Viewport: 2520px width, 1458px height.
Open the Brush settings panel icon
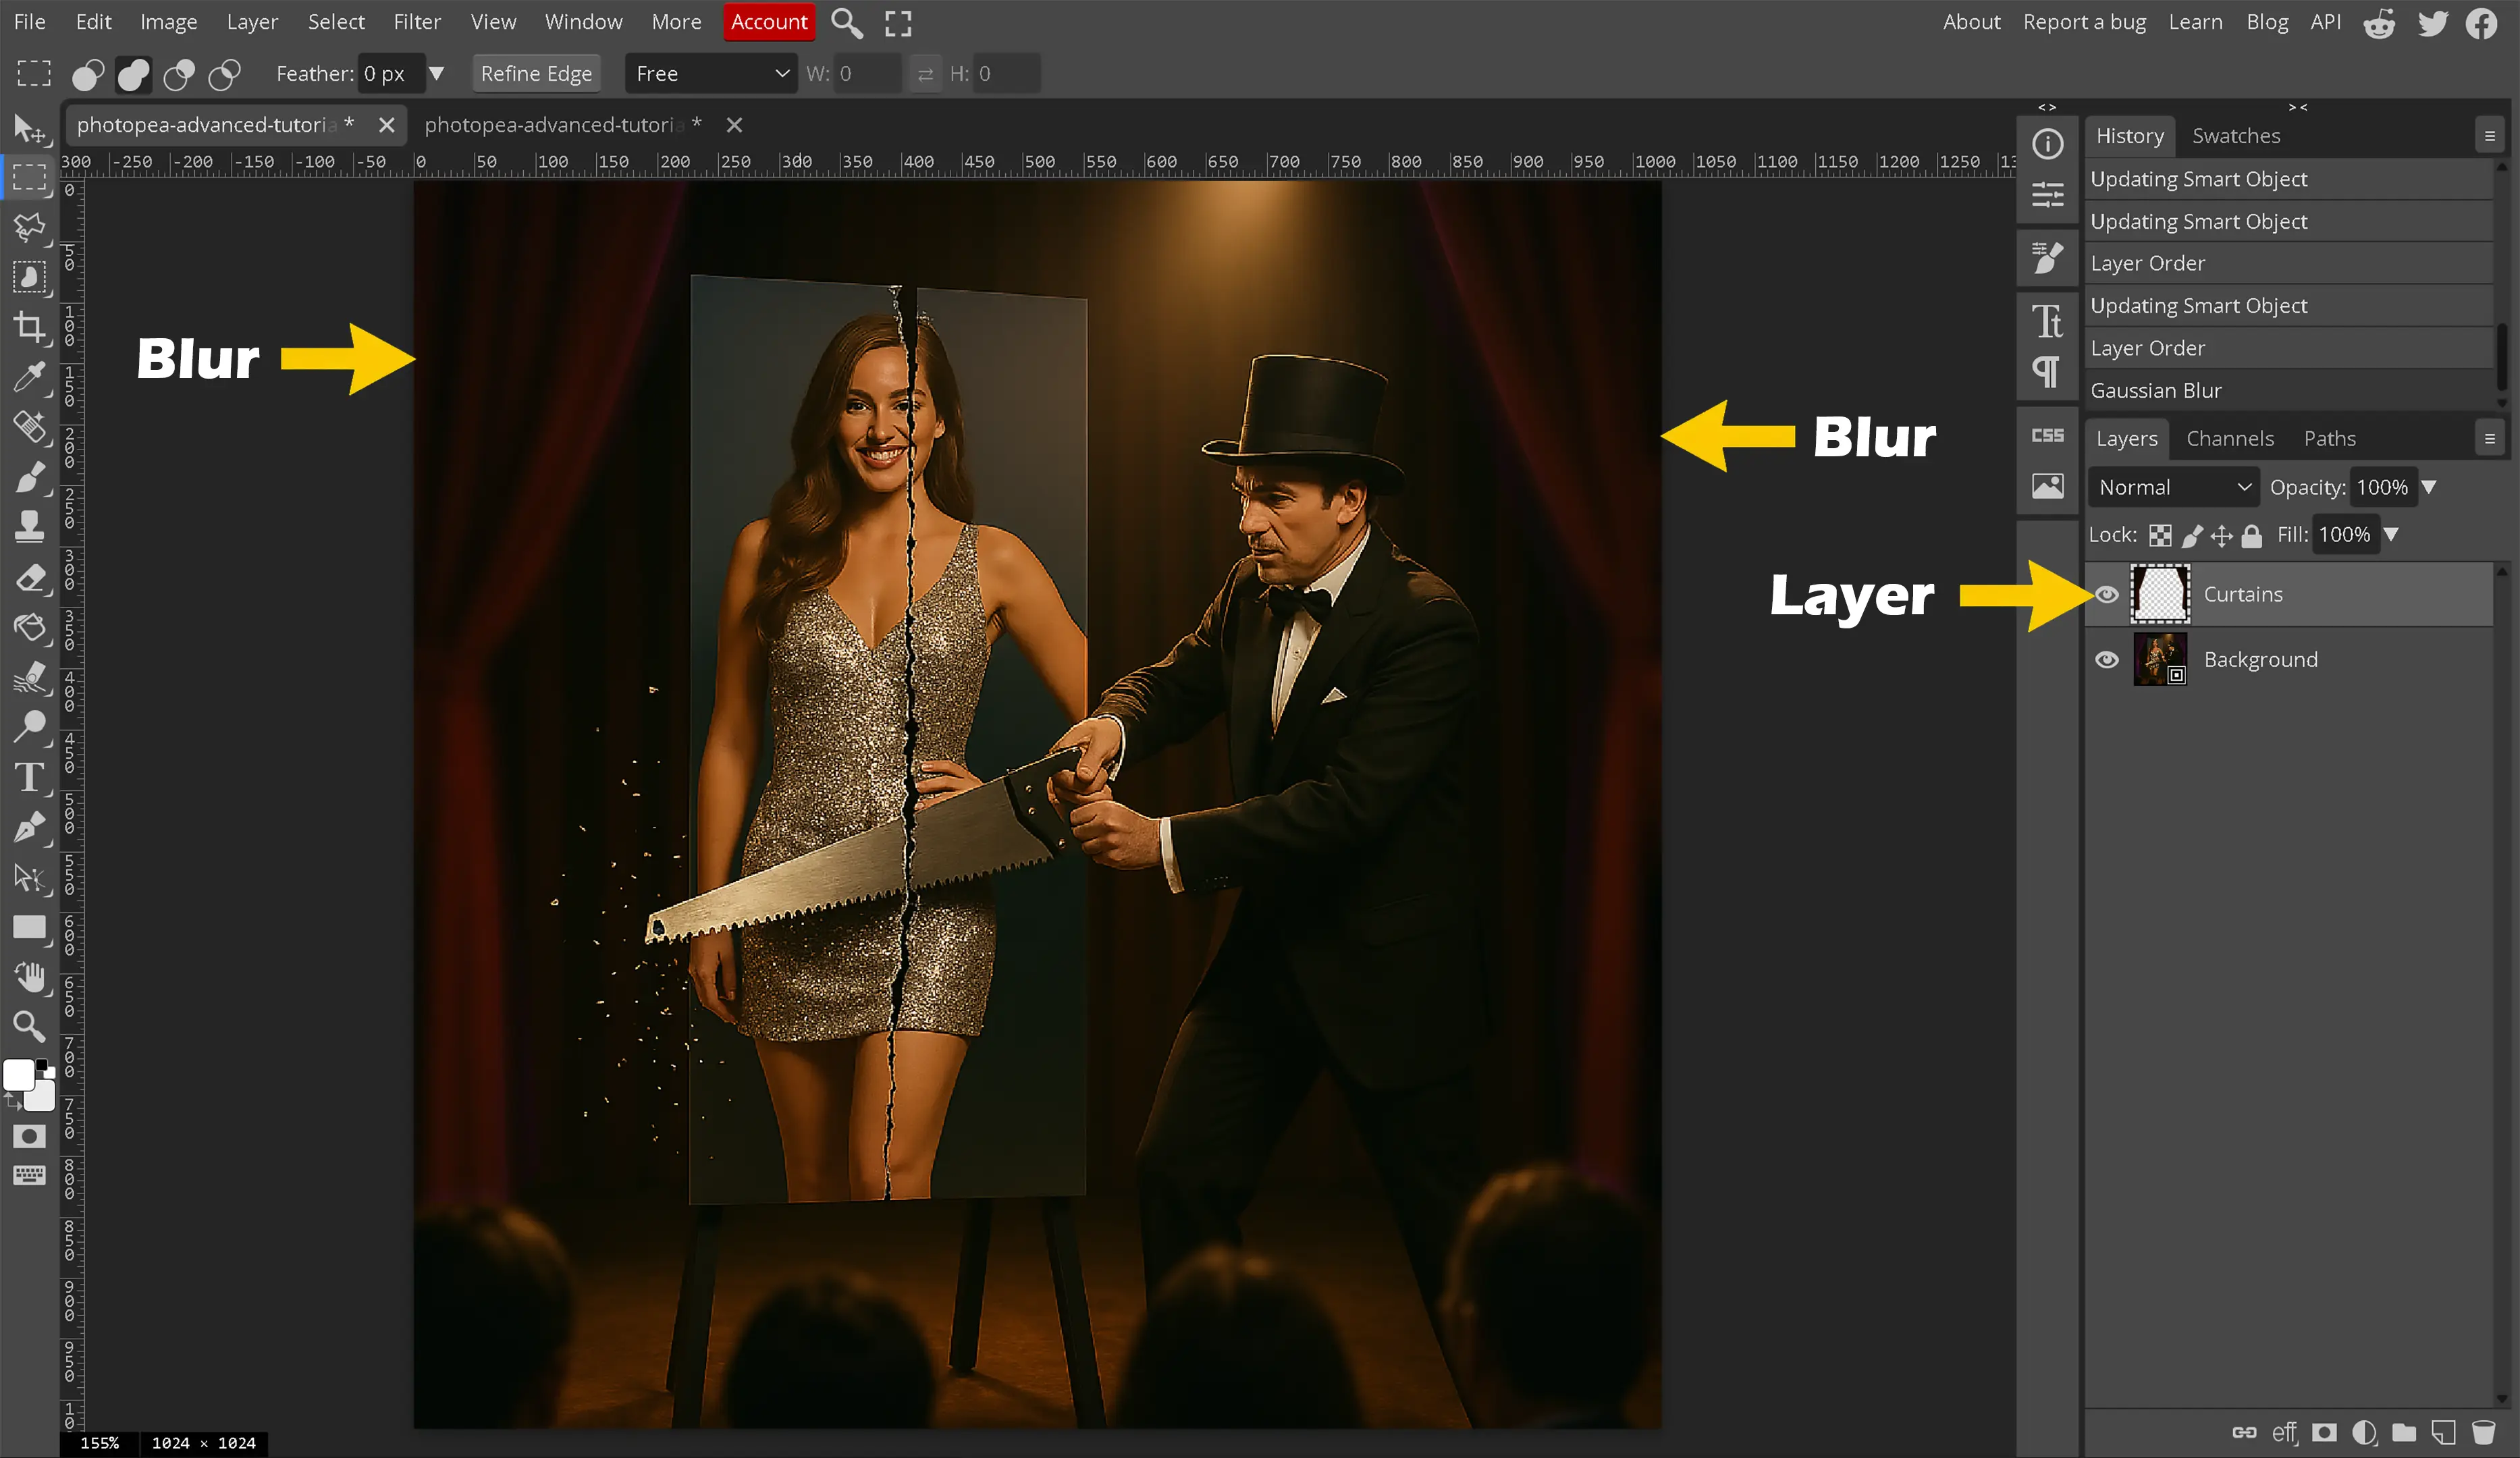point(2047,258)
